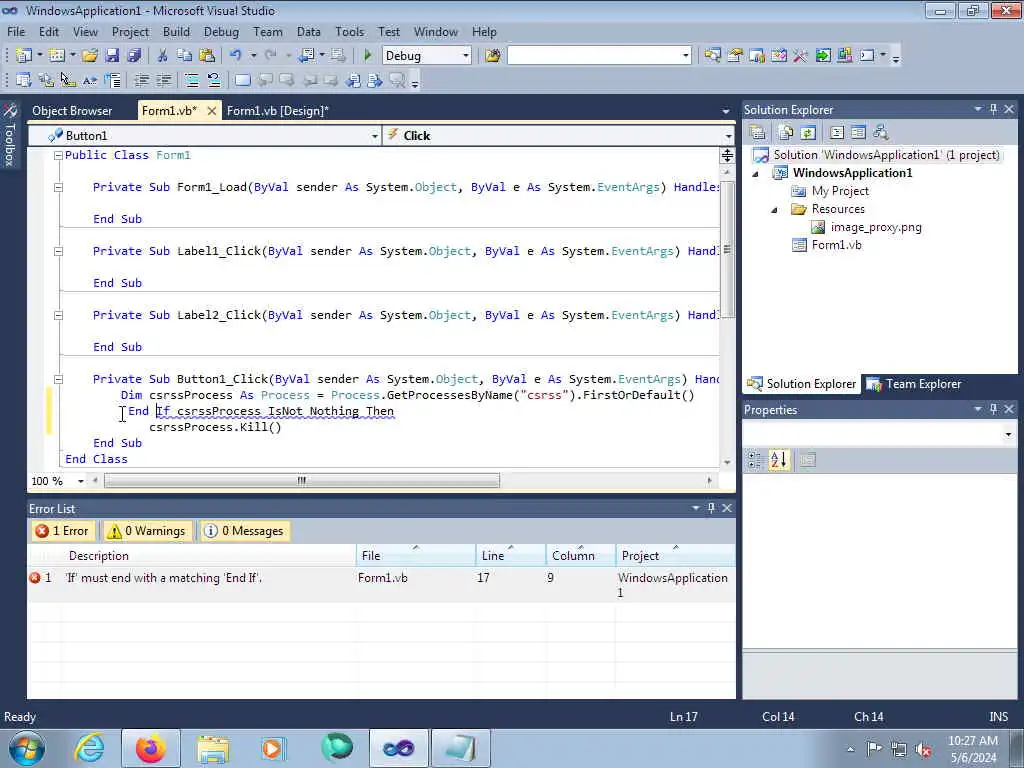Collapse the Form1_Load sub outline
1024x768 pixels.
click(58, 187)
